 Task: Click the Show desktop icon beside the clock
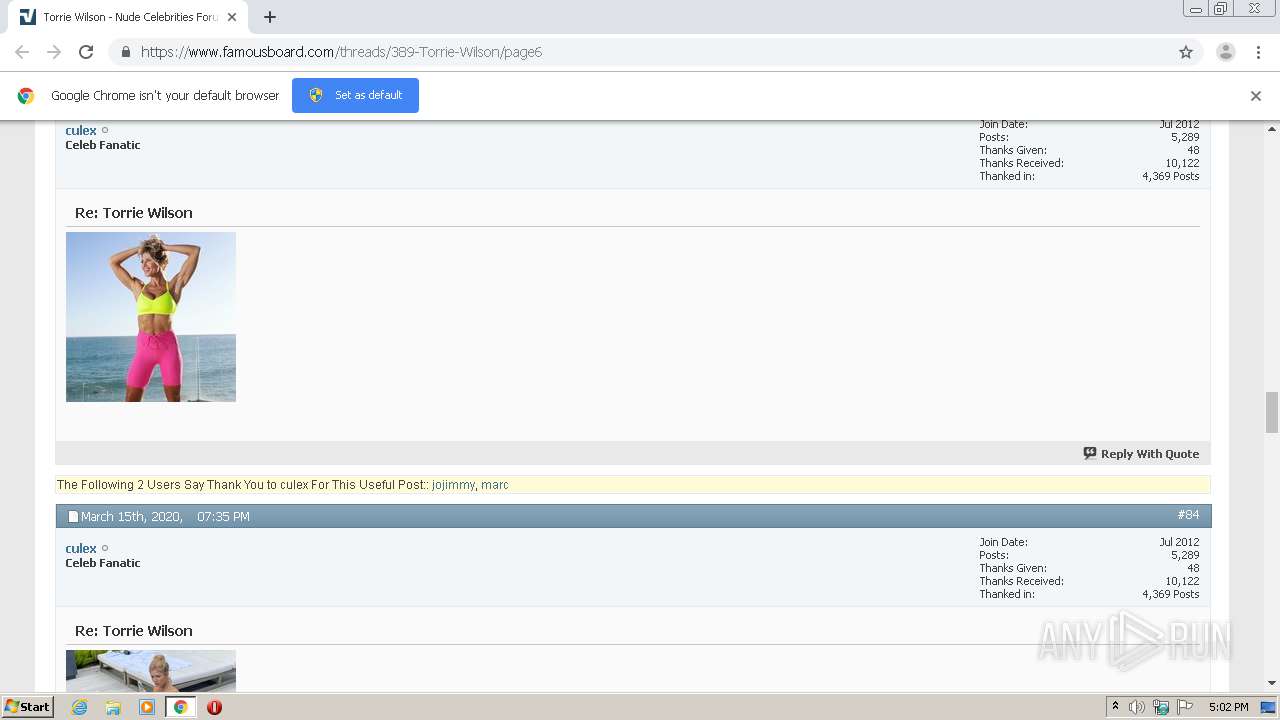coord(1268,707)
